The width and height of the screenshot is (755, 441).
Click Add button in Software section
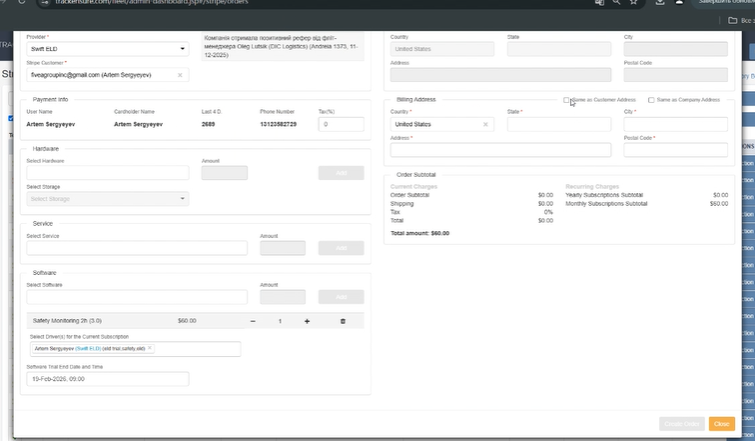(341, 297)
